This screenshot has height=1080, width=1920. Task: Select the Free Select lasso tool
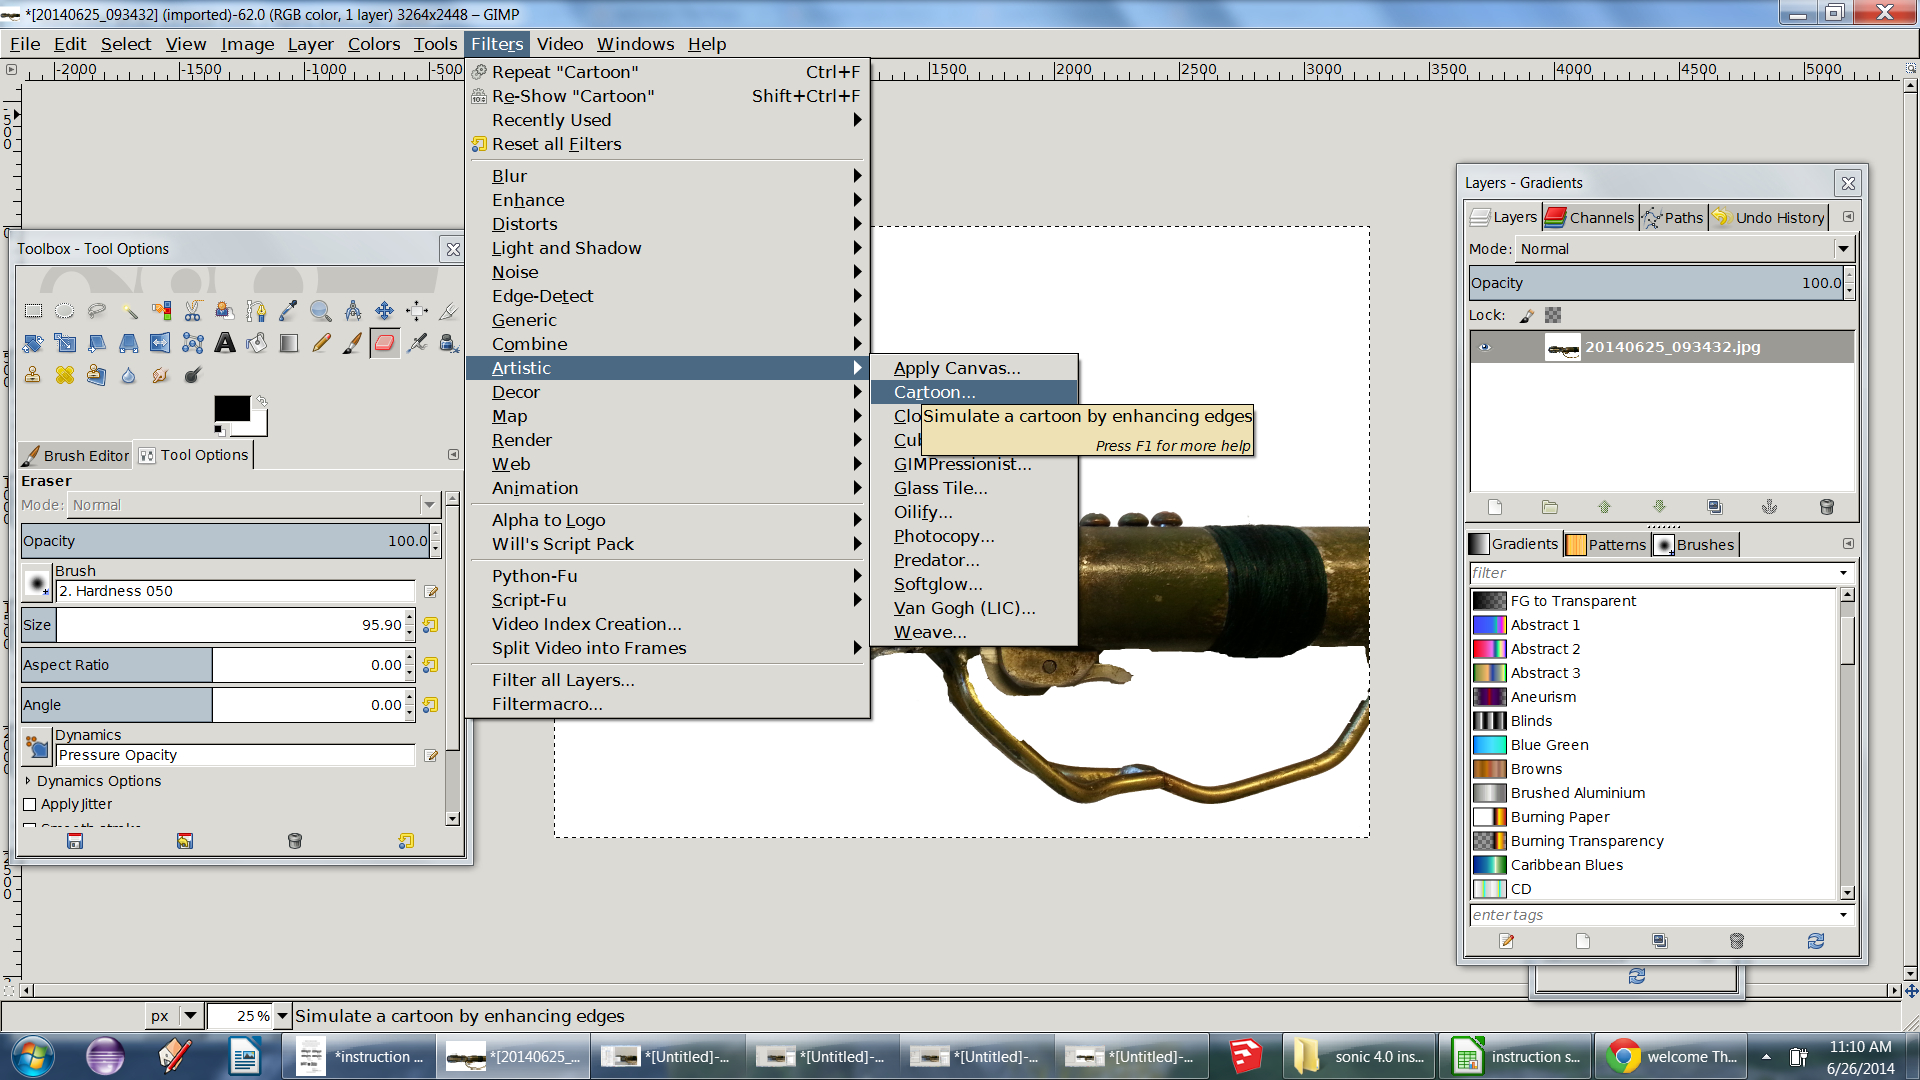tap(97, 311)
